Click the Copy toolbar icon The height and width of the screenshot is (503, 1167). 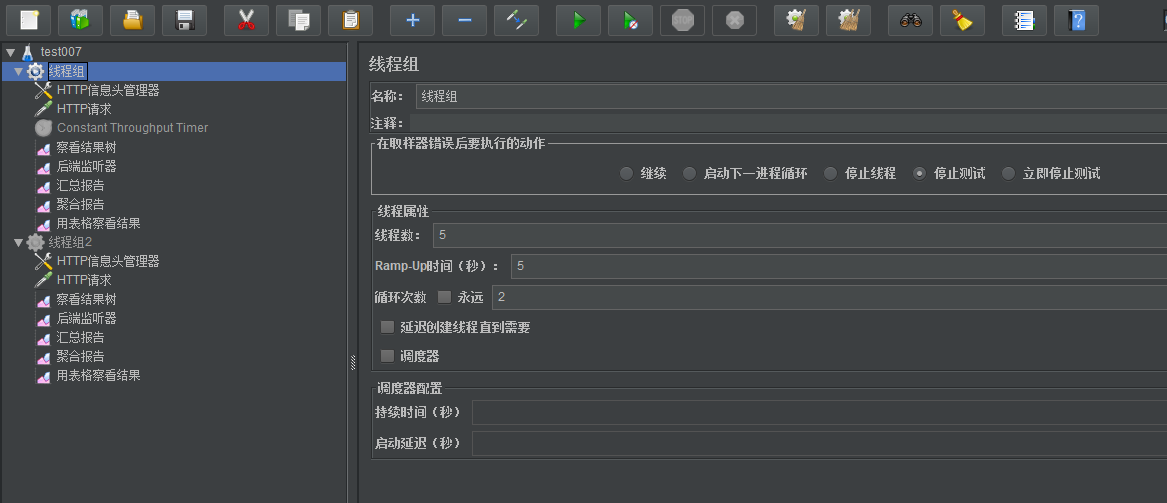coord(298,20)
